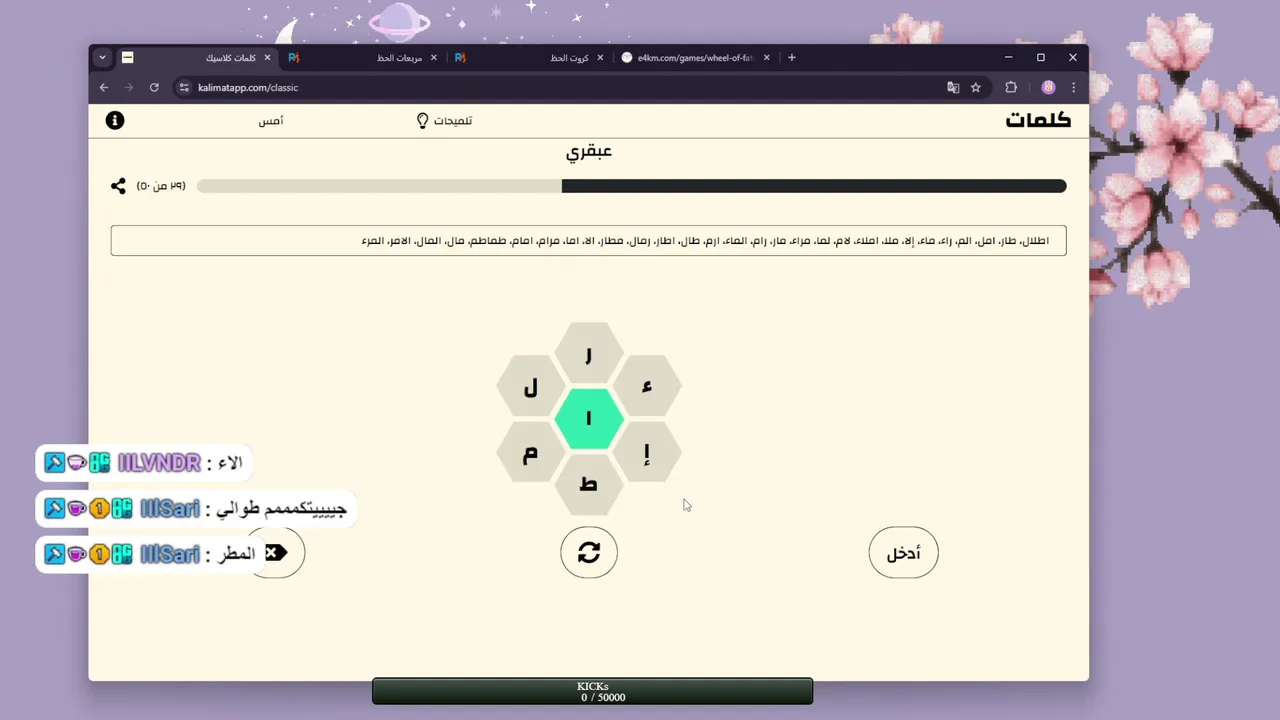Click the KICKs 0 / 50000 goal bar
The width and height of the screenshot is (1280, 720).
tap(593, 692)
